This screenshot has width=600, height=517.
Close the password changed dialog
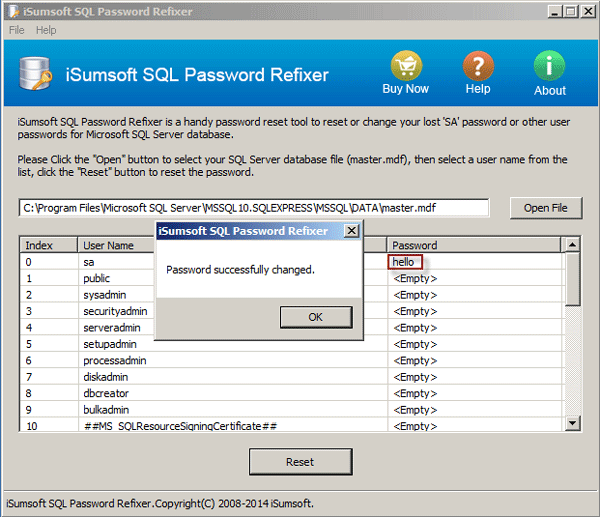[351, 231]
